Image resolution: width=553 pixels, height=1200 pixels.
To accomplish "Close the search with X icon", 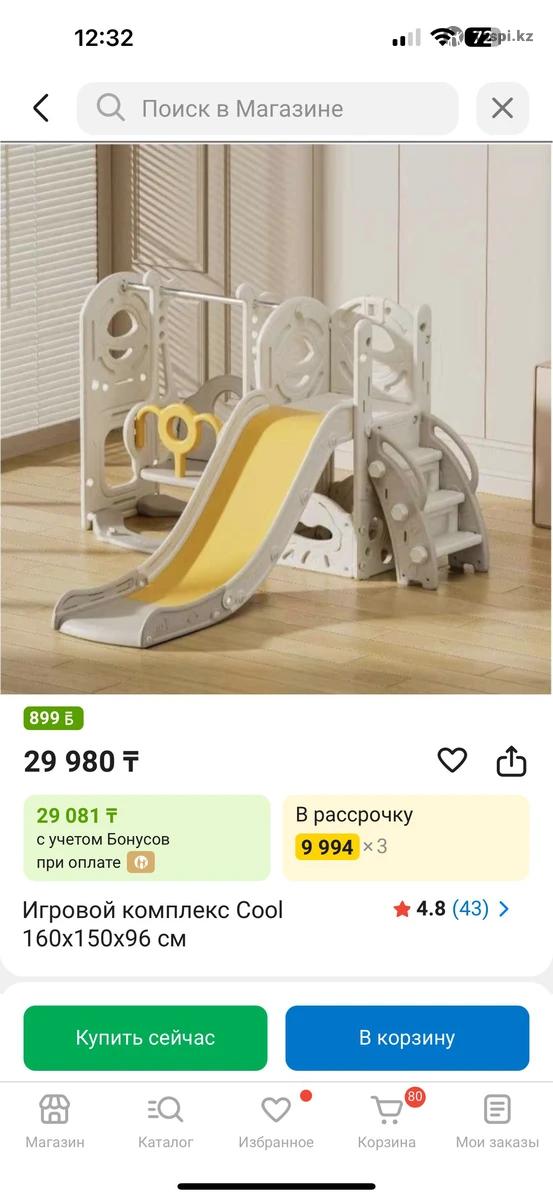I will 502,108.
